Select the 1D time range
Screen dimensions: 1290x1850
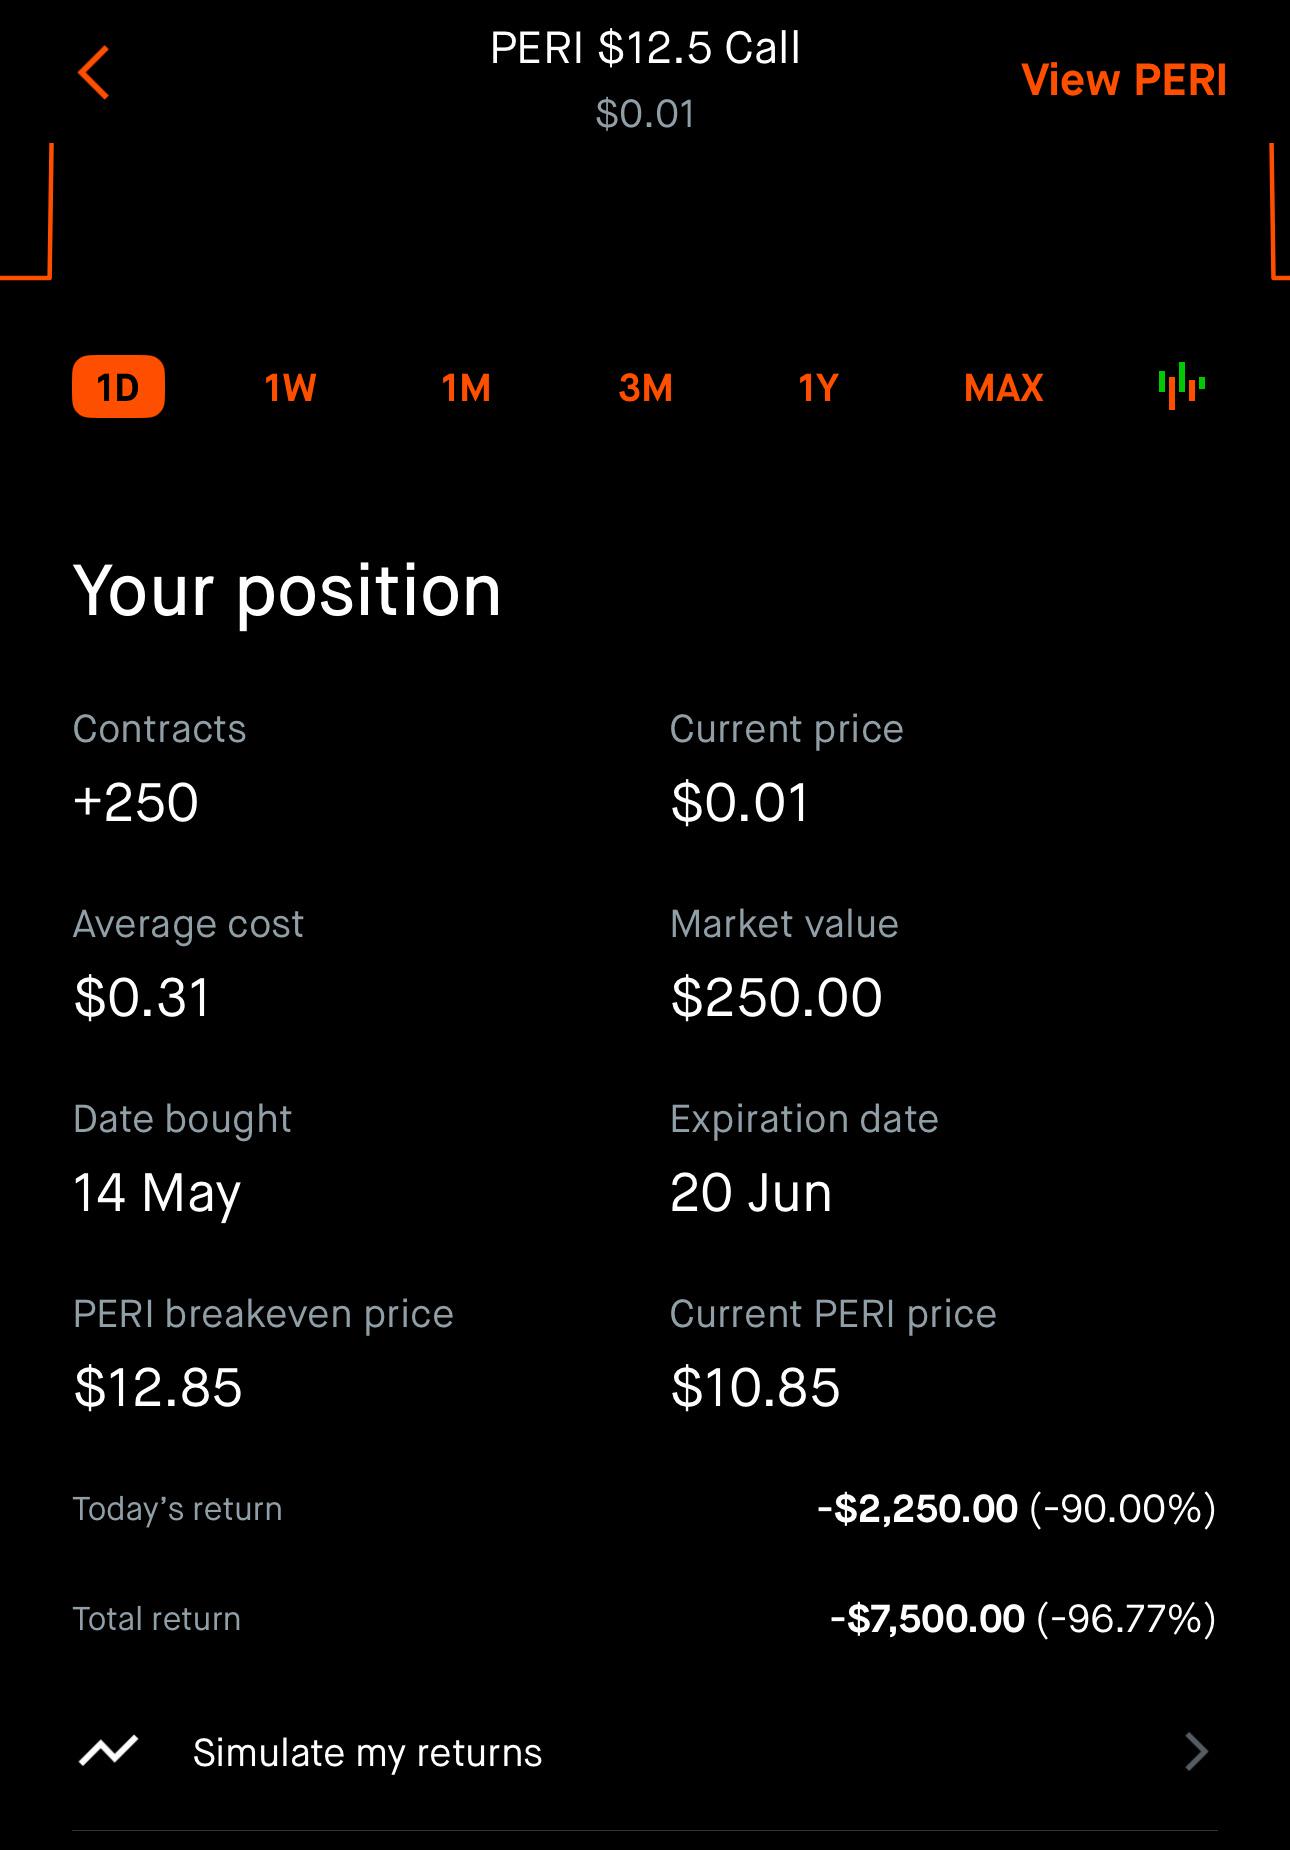click(118, 387)
